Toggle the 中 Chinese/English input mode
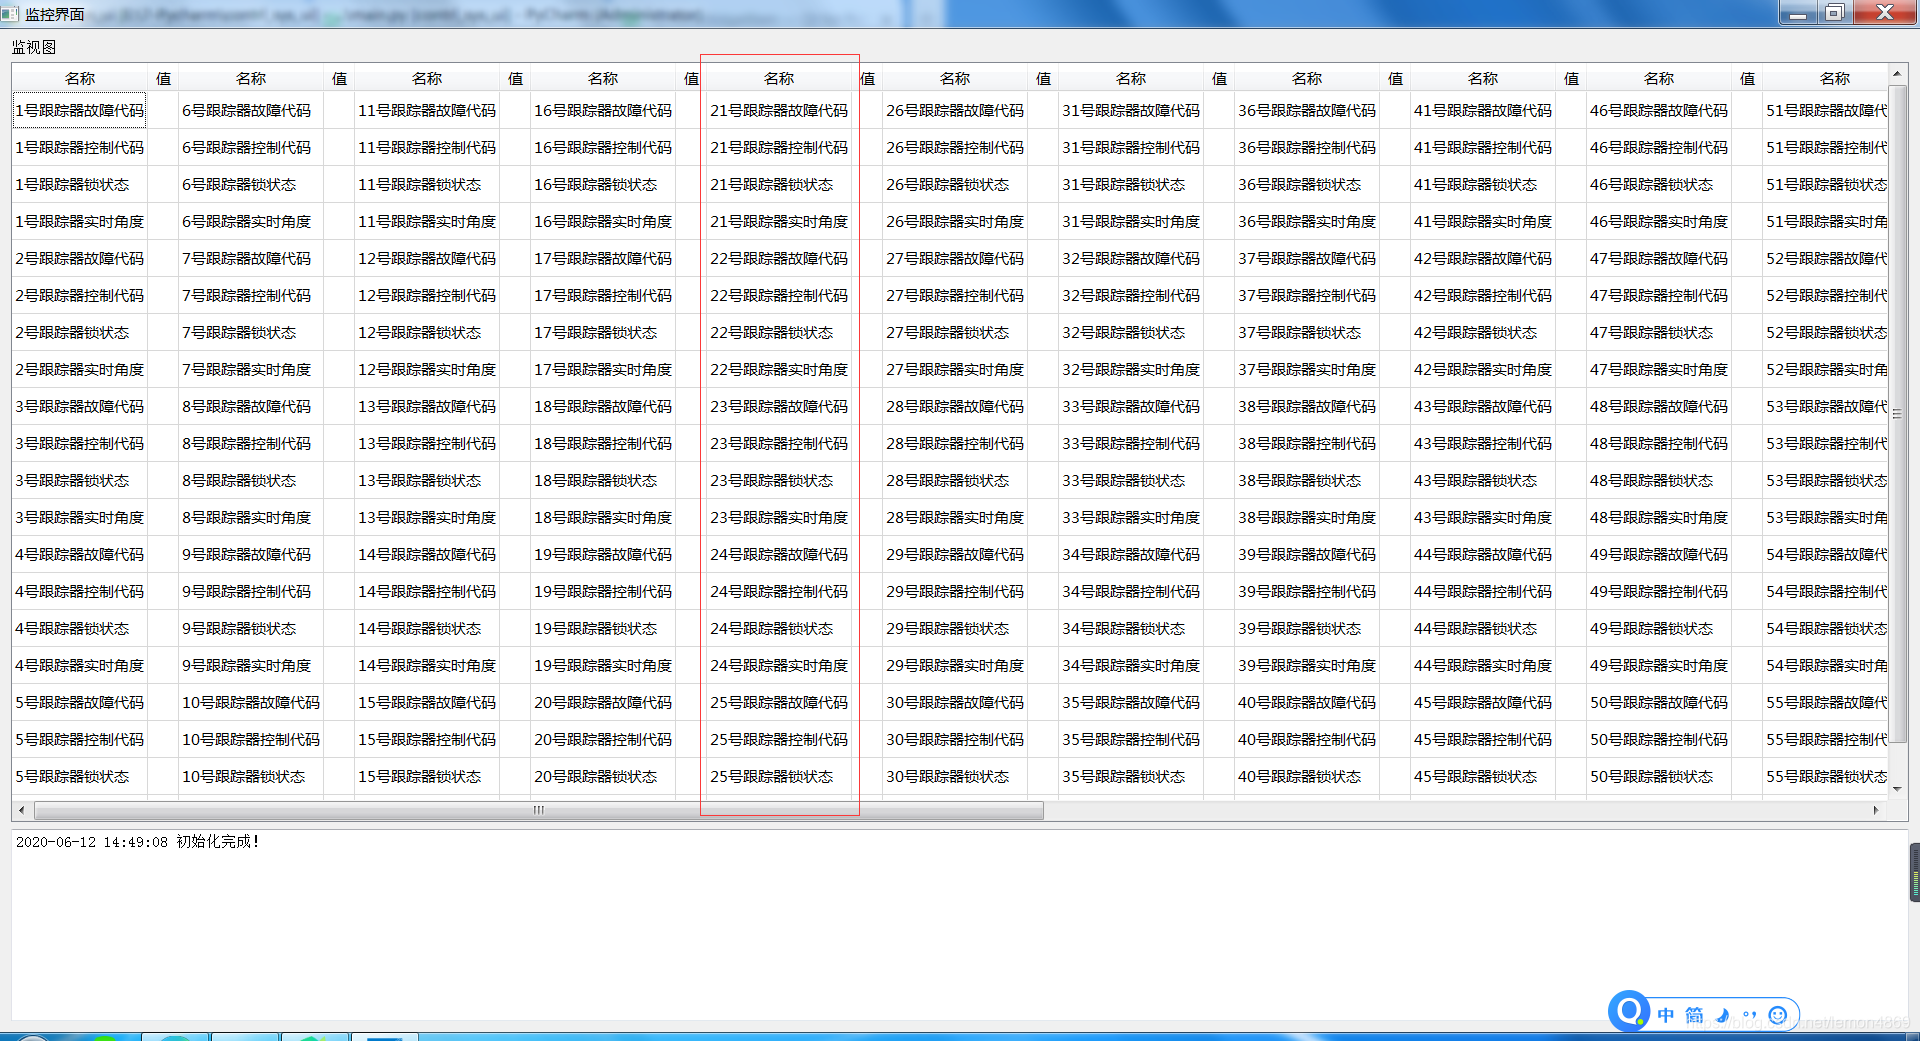The width and height of the screenshot is (1920, 1041). 1666,1015
